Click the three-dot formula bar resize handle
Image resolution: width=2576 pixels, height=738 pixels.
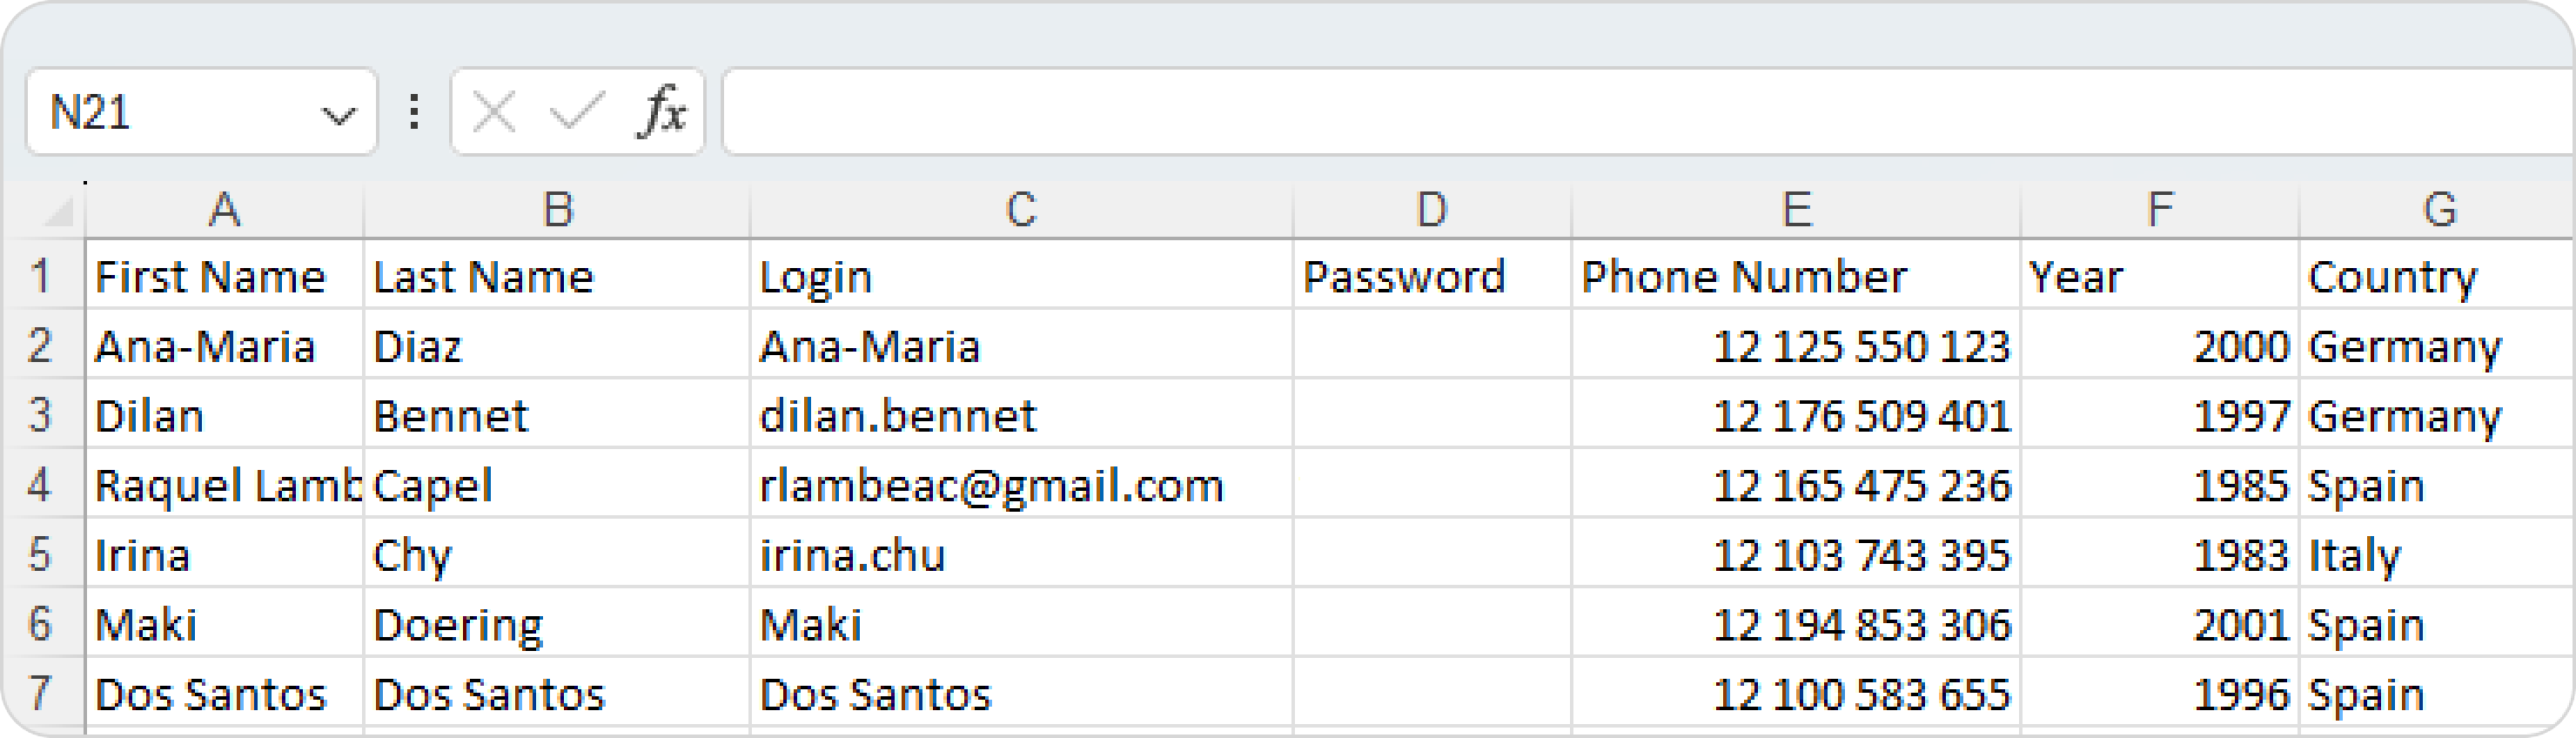[414, 112]
